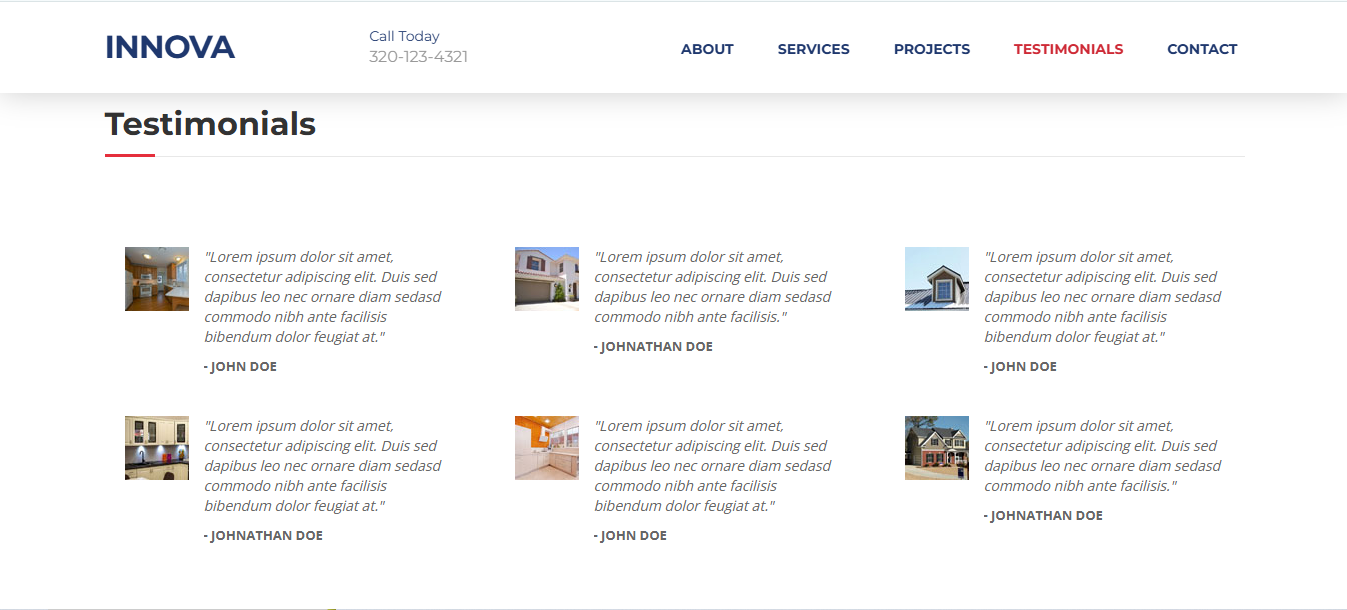Open the wooden kitchen interior thumbnail
The image size is (1347, 610).
pyautogui.click(x=157, y=279)
